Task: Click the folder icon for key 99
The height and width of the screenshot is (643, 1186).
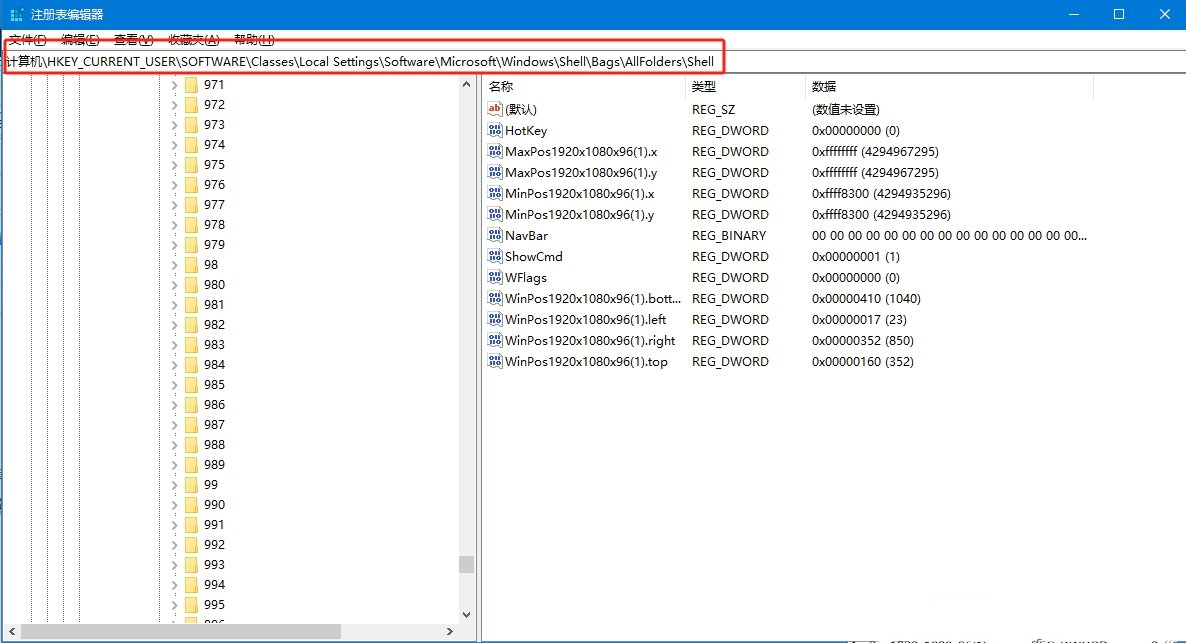Action: click(192, 484)
